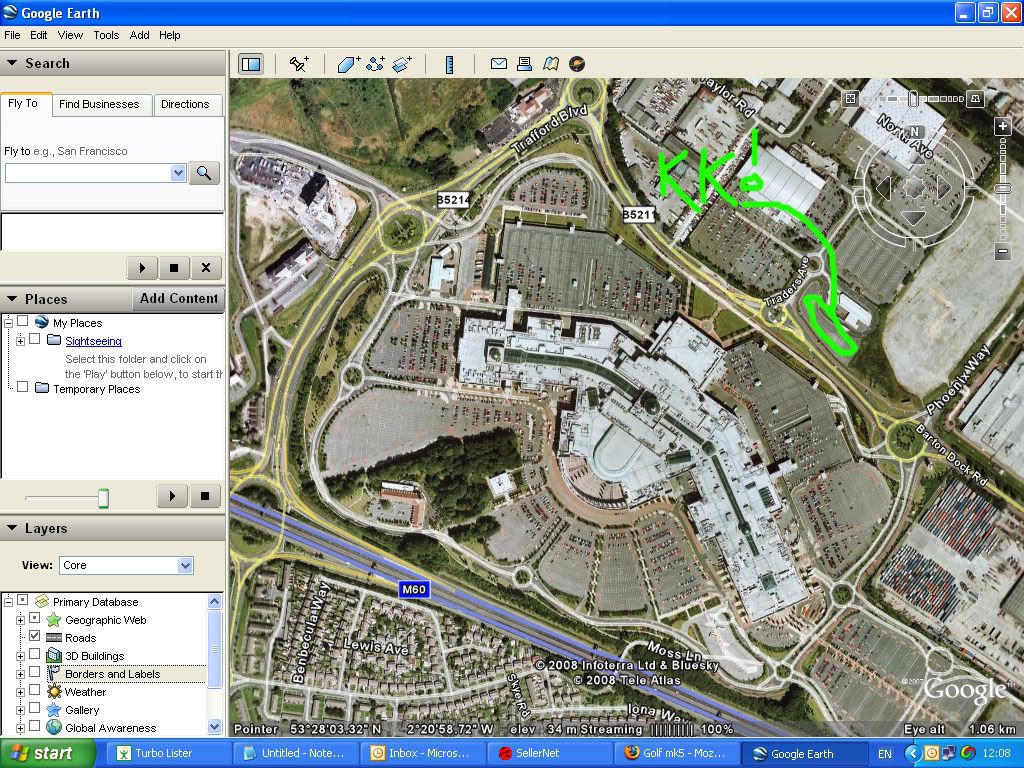
Task: Enable the Weather layer checkbox
Action: pyautogui.click(x=35, y=690)
